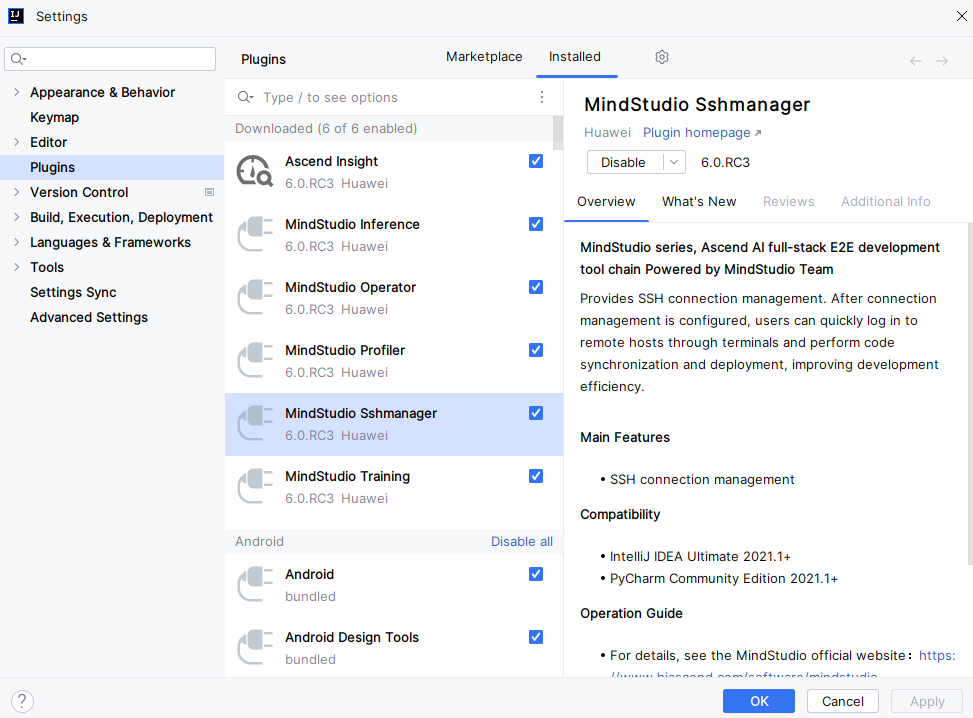Select Plugins in the settings tree

tap(112, 168)
